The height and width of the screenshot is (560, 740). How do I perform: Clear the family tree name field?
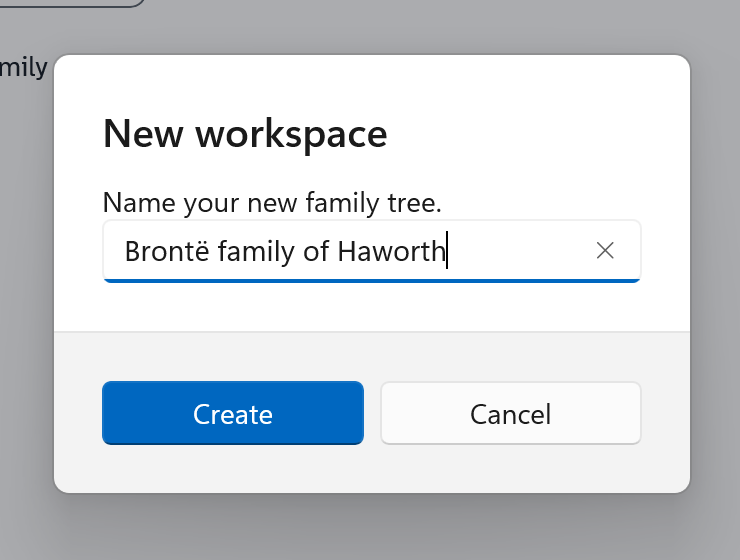[605, 251]
